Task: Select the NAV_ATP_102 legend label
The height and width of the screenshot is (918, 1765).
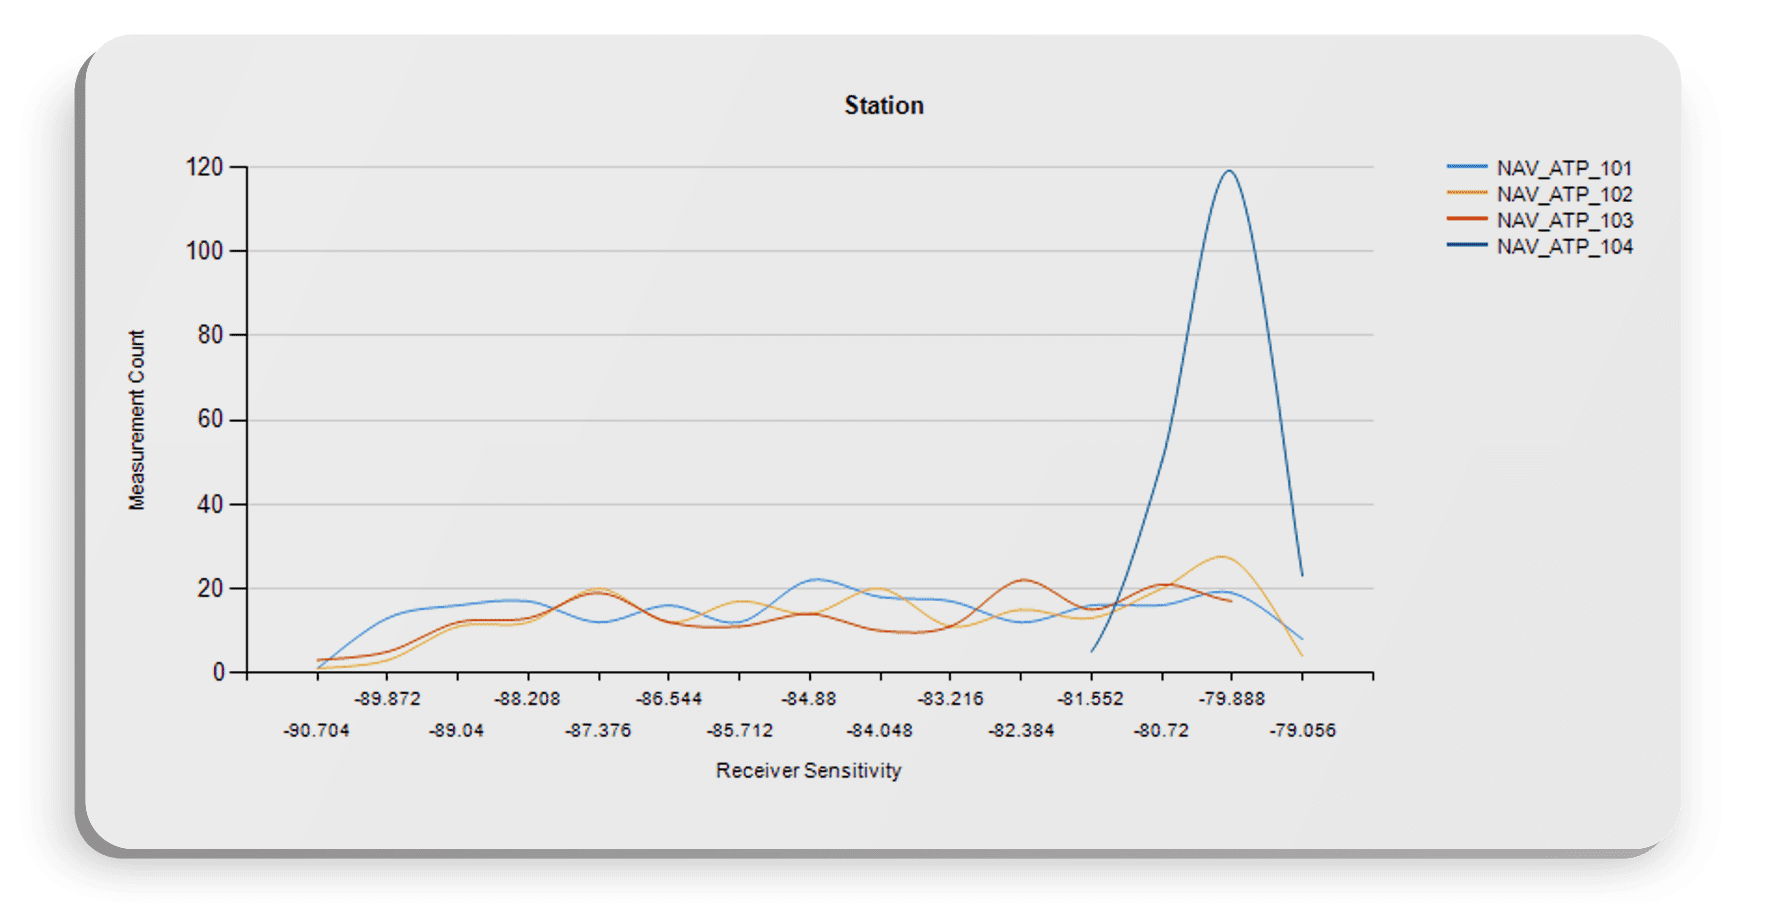Action: click(1564, 194)
